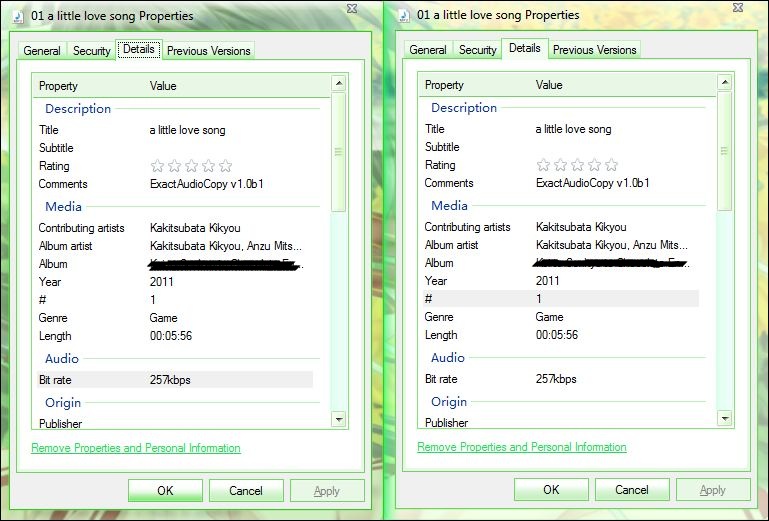Set first rating star in right window

pyautogui.click(x=543, y=165)
